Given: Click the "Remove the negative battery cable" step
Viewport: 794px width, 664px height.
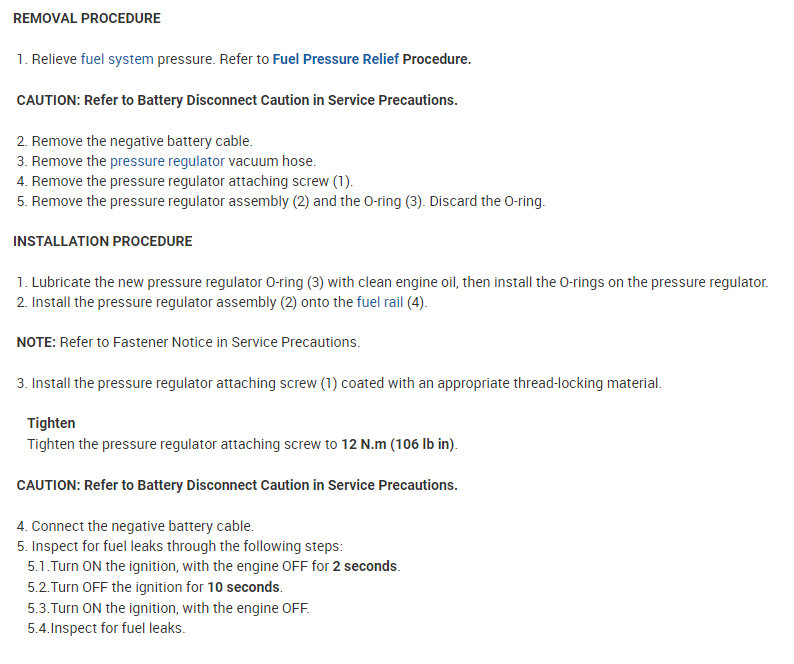Looking at the screenshot, I should tap(142, 141).
